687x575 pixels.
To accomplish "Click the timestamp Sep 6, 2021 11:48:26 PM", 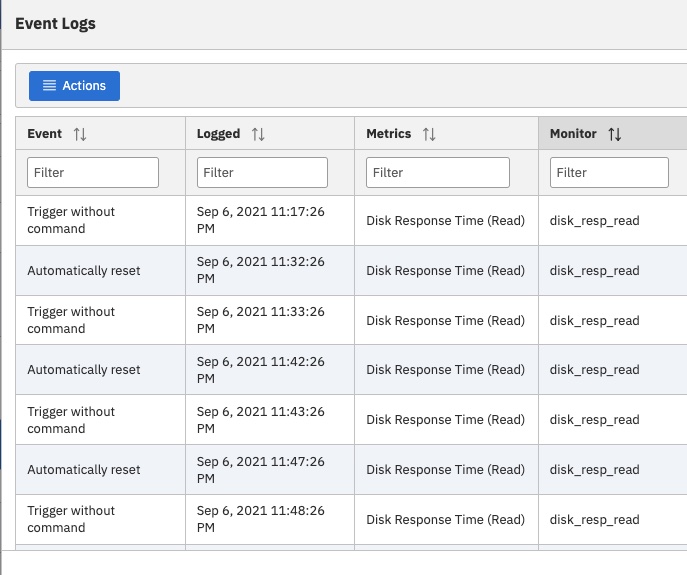I will 261,519.
